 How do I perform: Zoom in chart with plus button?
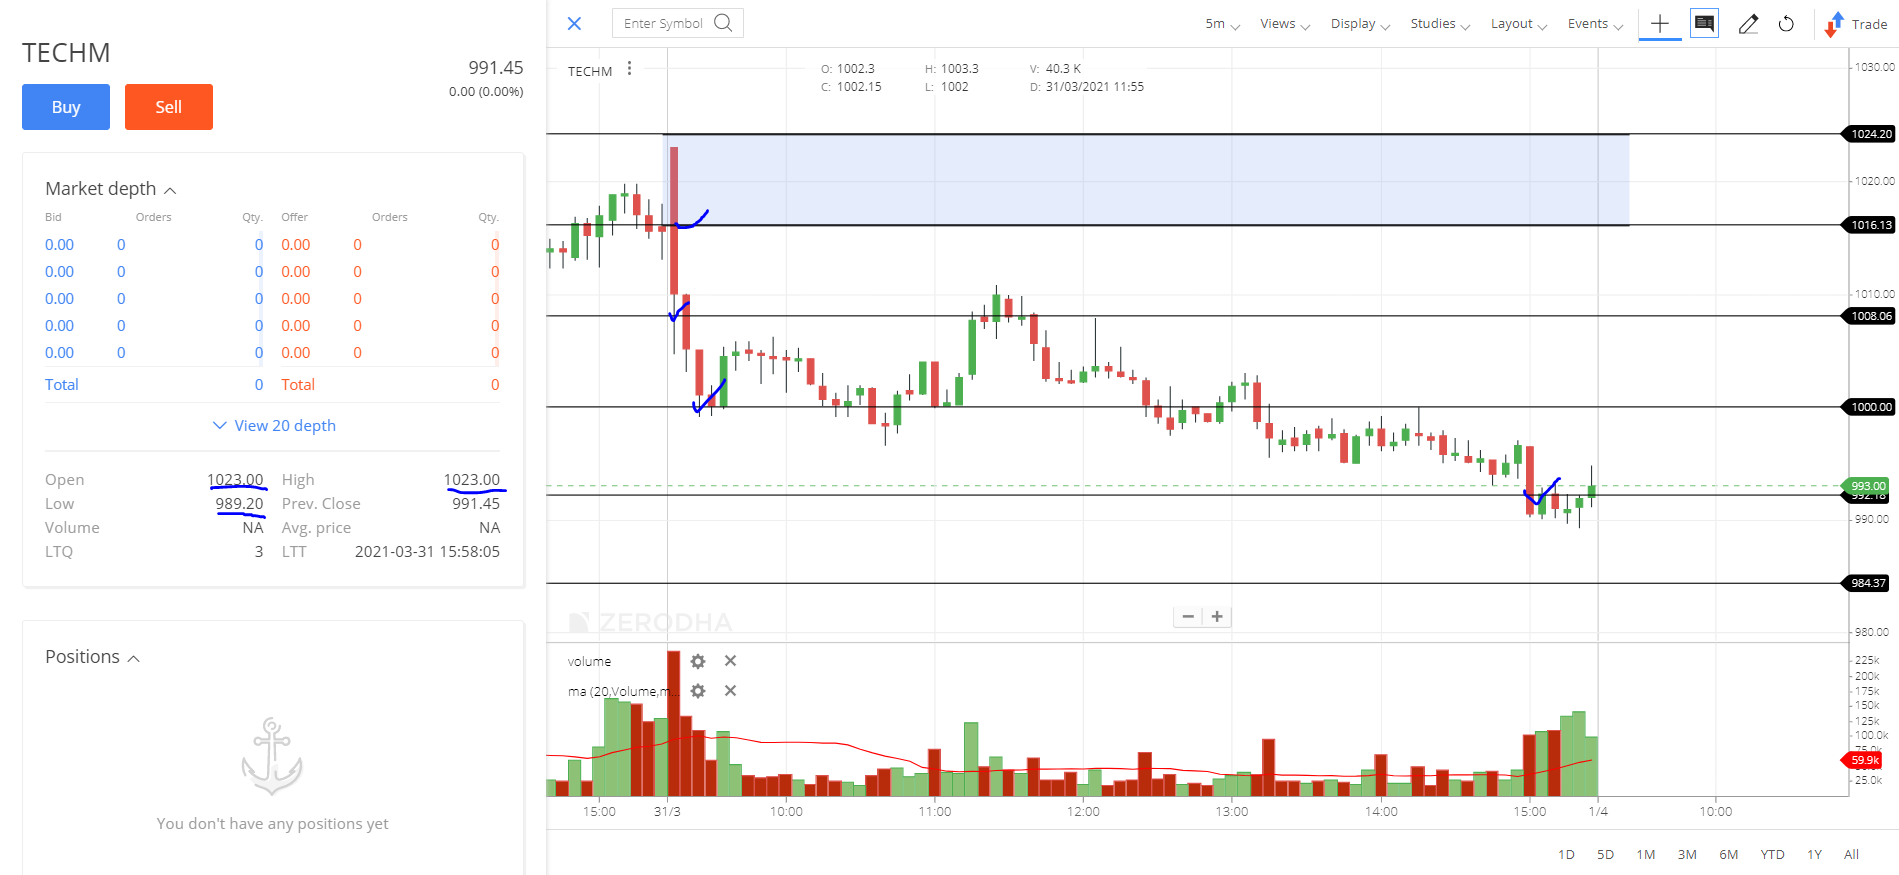pos(1217,617)
